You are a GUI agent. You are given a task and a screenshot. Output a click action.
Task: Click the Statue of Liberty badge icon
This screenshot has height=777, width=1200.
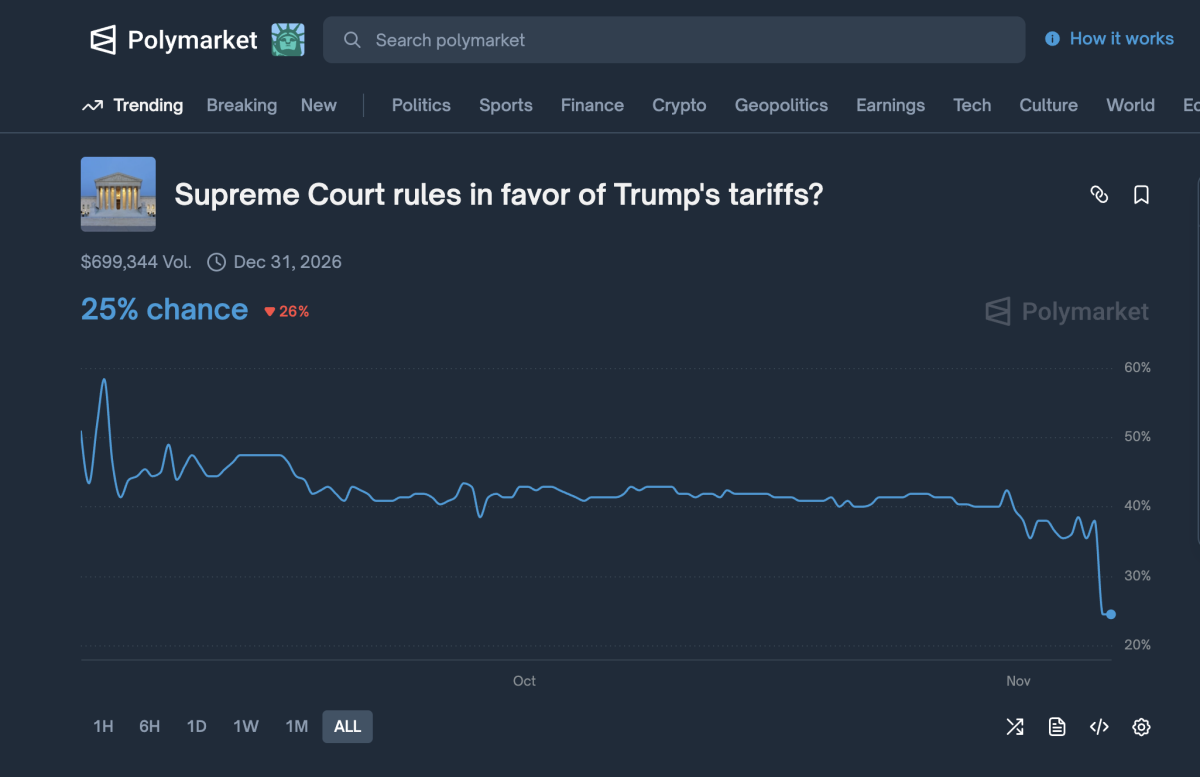pos(288,40)
